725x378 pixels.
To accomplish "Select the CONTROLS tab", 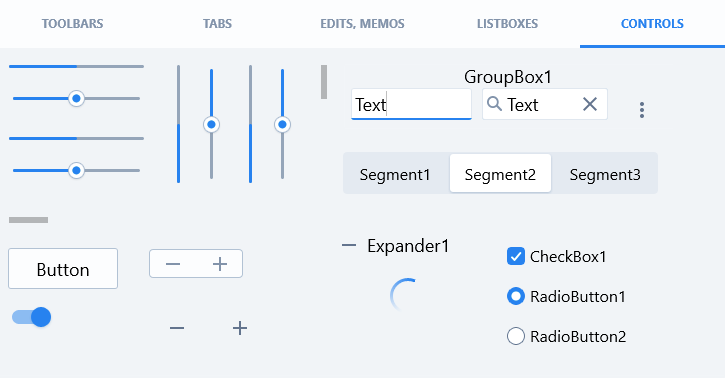I will (x=652, y=24).
